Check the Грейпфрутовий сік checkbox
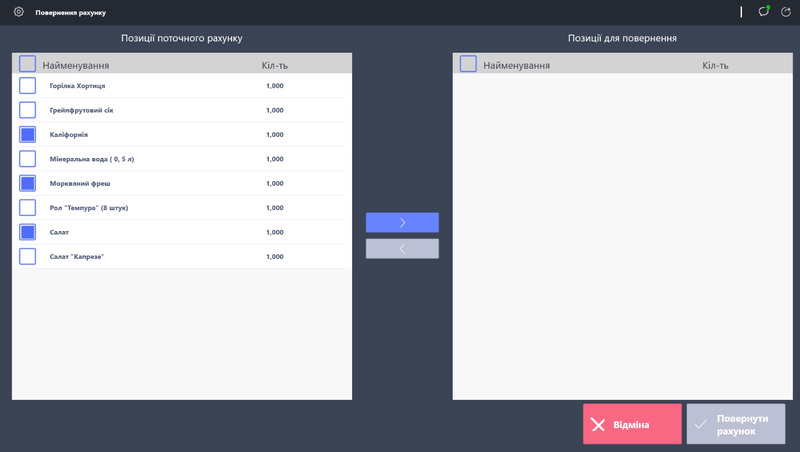 click(28, 110)
